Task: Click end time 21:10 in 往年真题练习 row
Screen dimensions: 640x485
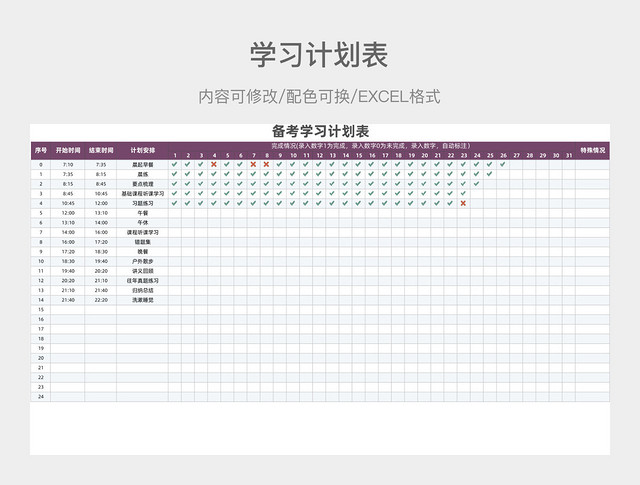Action: point(101,280)
